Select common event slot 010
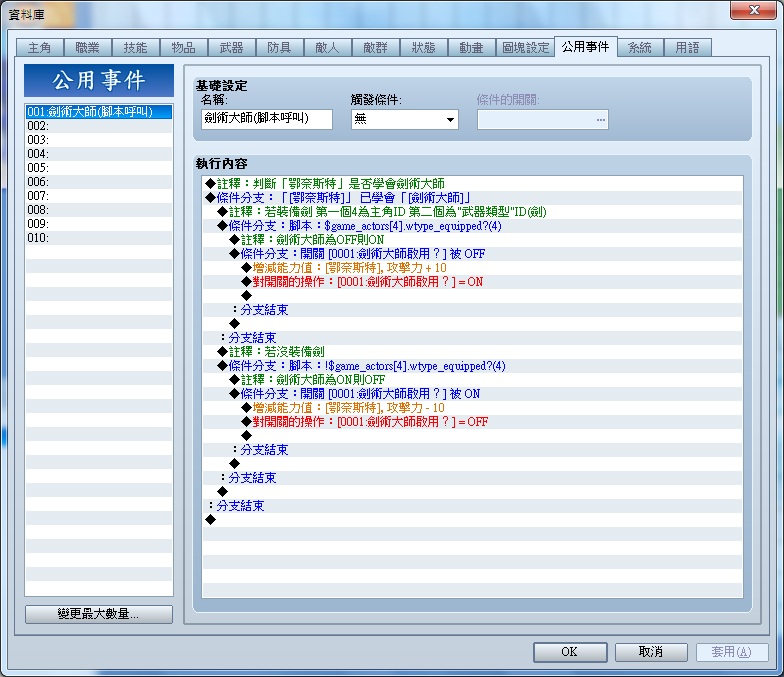 (x=98, y=238)
